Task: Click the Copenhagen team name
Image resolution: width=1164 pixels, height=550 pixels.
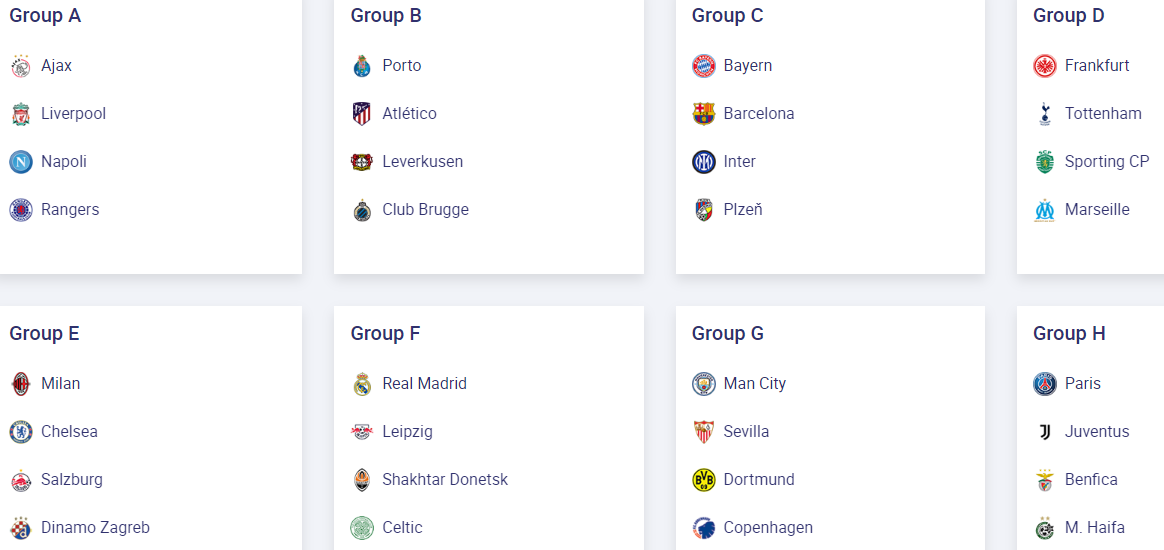Action: (x=768, y=528)
